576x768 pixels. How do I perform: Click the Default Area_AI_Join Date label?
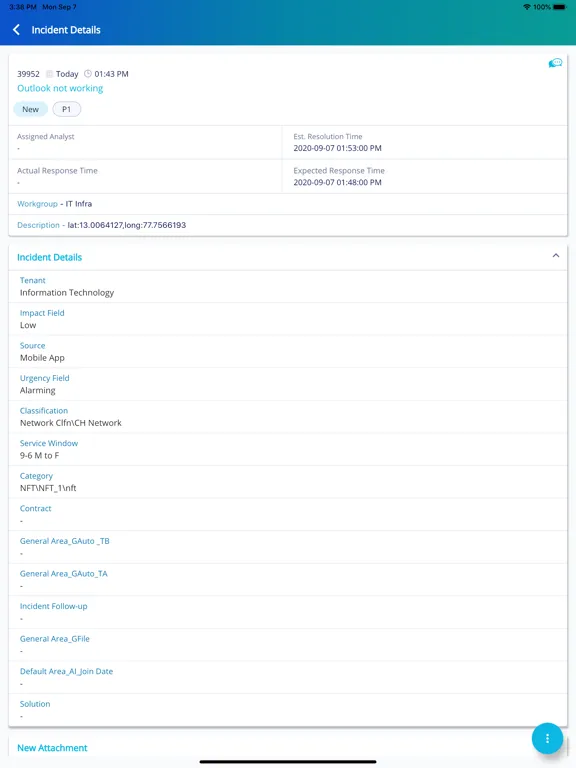pyautogui.click(x=67, y=672)
